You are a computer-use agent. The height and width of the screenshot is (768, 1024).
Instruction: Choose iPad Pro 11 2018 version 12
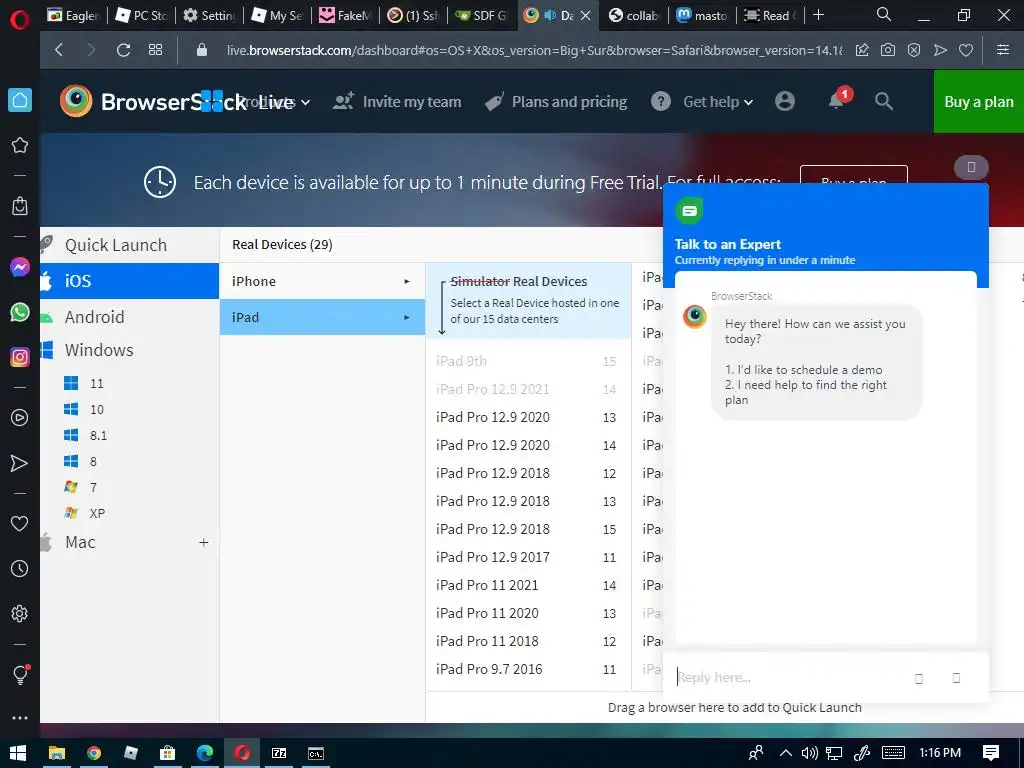point(528,641)
